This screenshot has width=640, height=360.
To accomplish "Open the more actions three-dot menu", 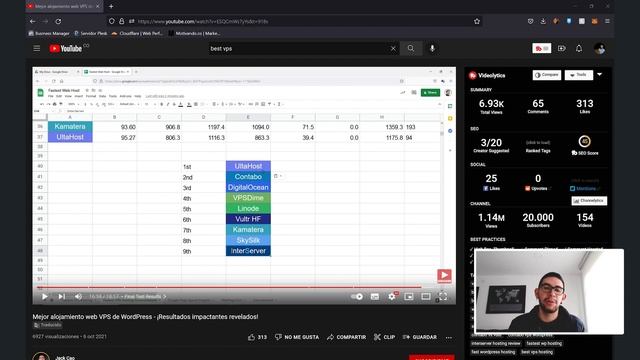I will [449, 337].
